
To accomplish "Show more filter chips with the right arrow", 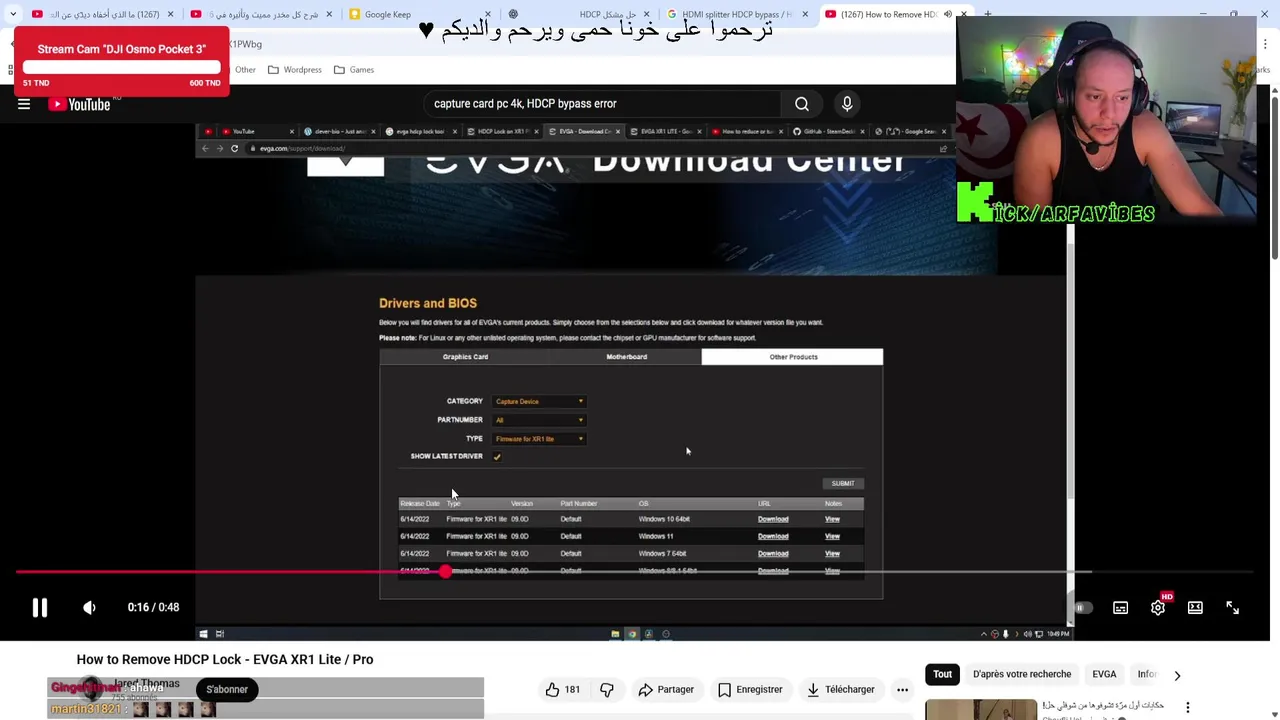I will tap(1177, 675).
